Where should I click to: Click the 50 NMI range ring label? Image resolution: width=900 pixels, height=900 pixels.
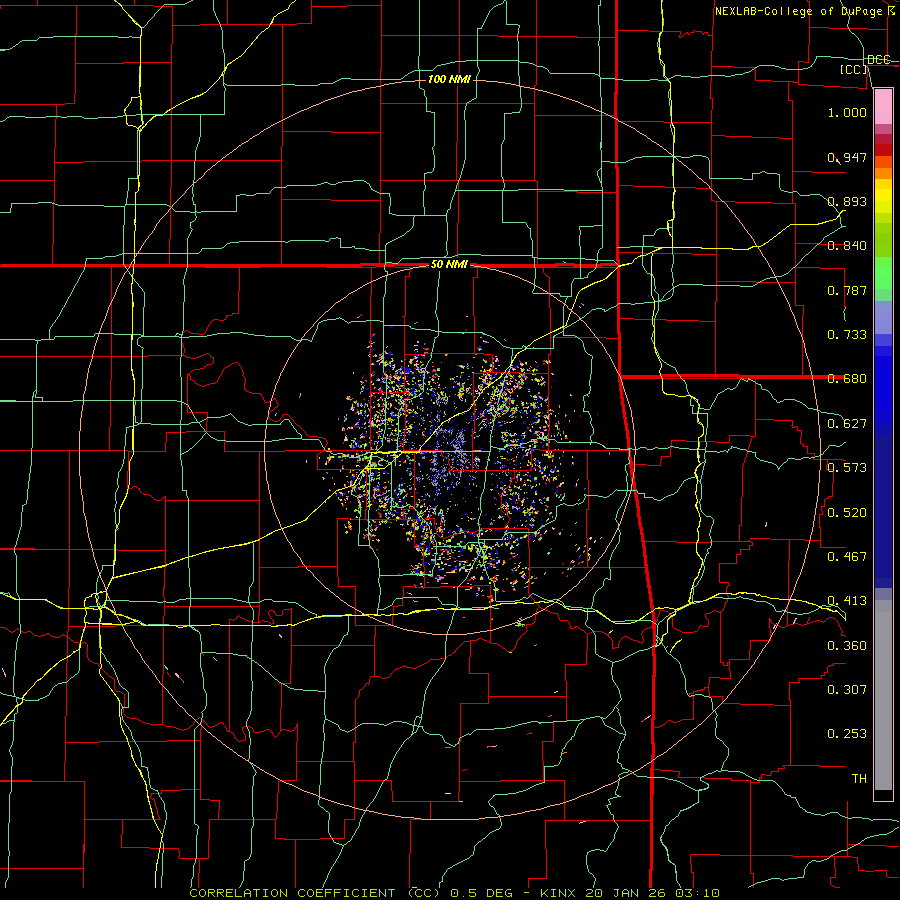click(x=449, y=265)
